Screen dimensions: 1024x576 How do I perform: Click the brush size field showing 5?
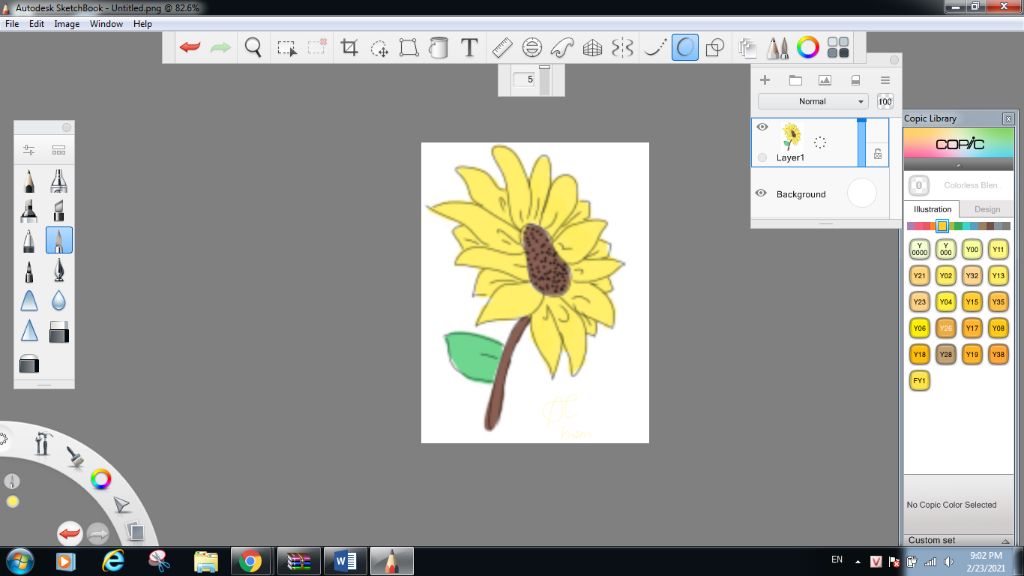coord(524,80)
